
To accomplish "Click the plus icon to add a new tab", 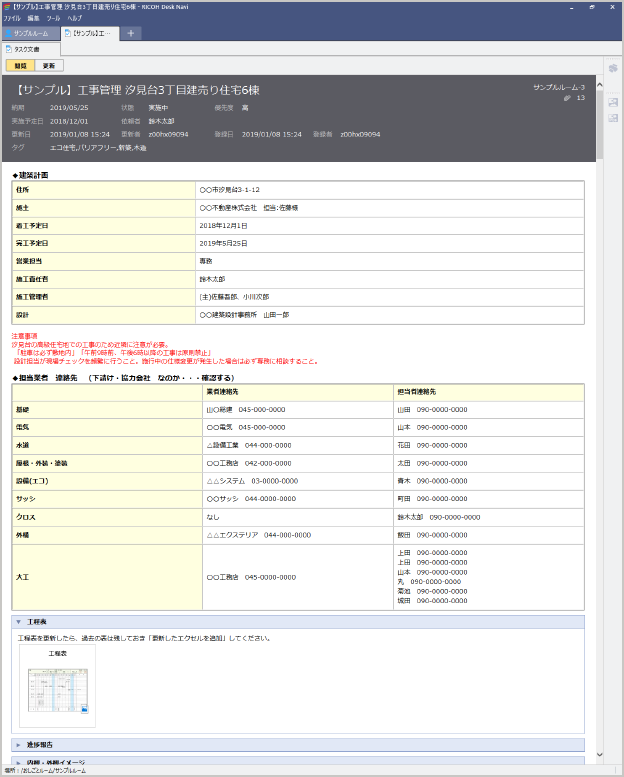I will 131,33.
